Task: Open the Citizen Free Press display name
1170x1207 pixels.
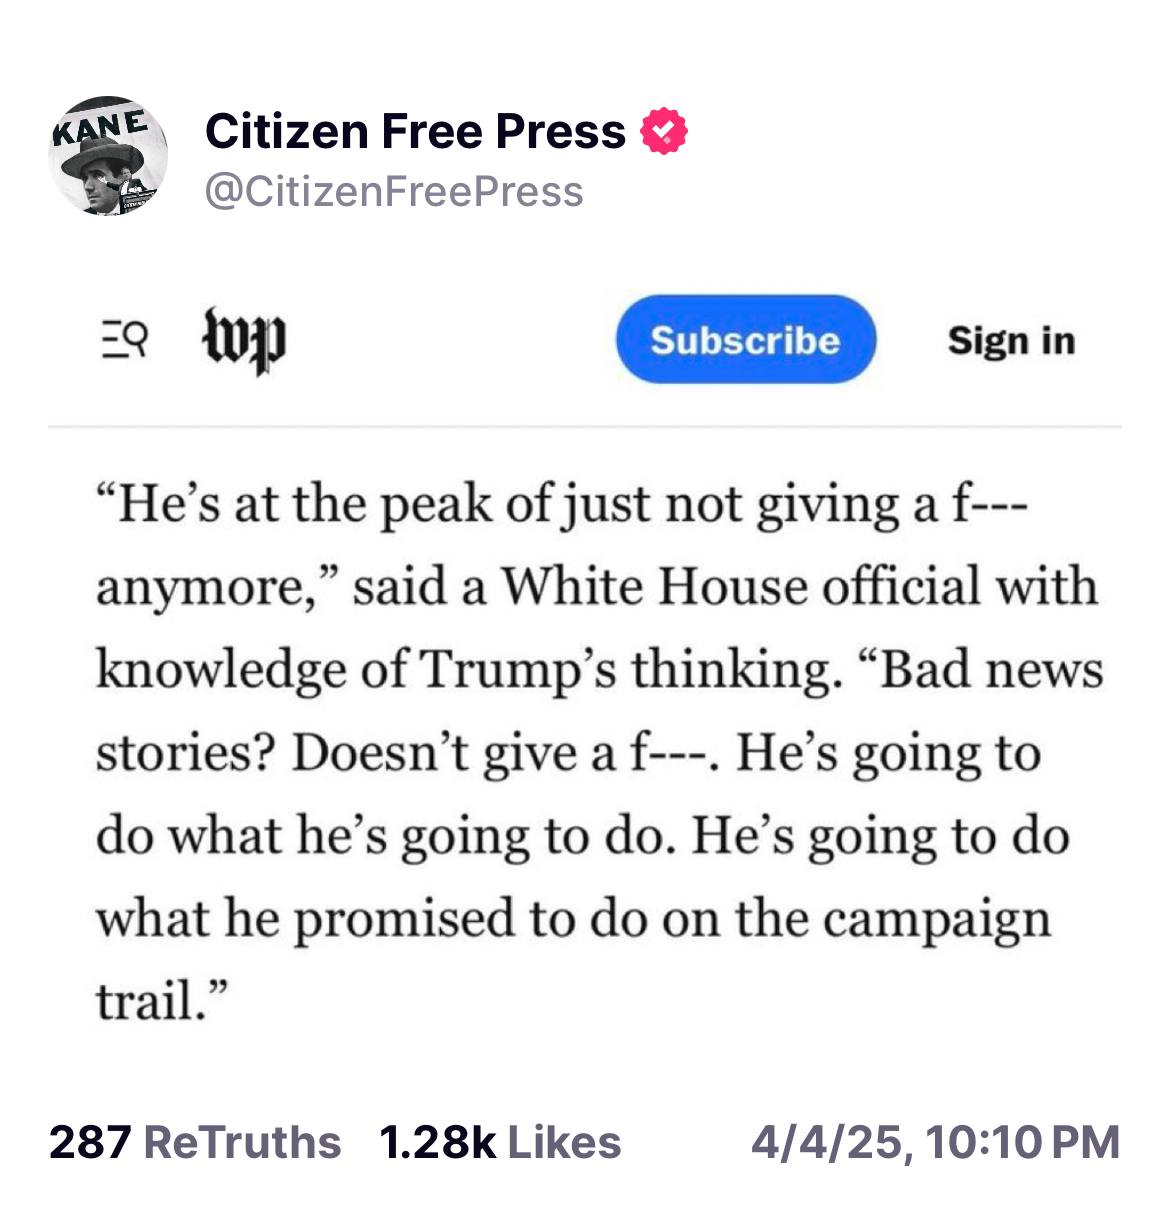Action: pyautogui.click(x=415, y=132)
